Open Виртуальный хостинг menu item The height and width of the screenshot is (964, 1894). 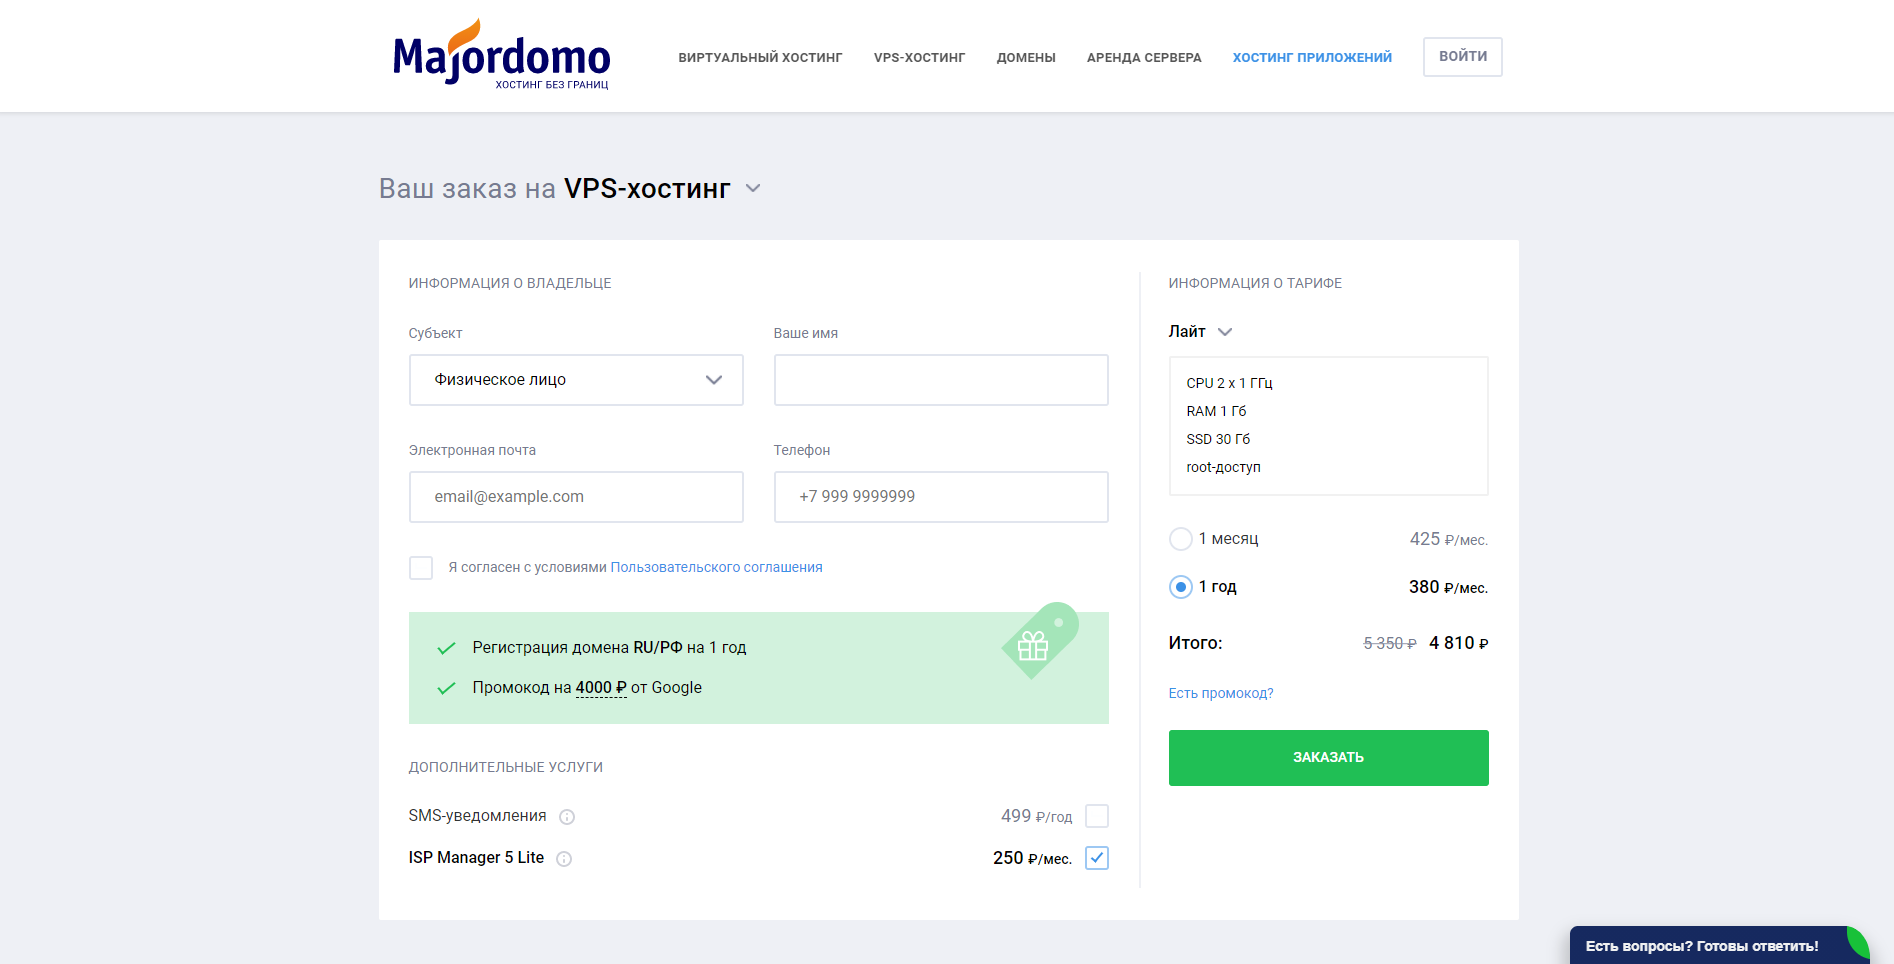(760, 57)
